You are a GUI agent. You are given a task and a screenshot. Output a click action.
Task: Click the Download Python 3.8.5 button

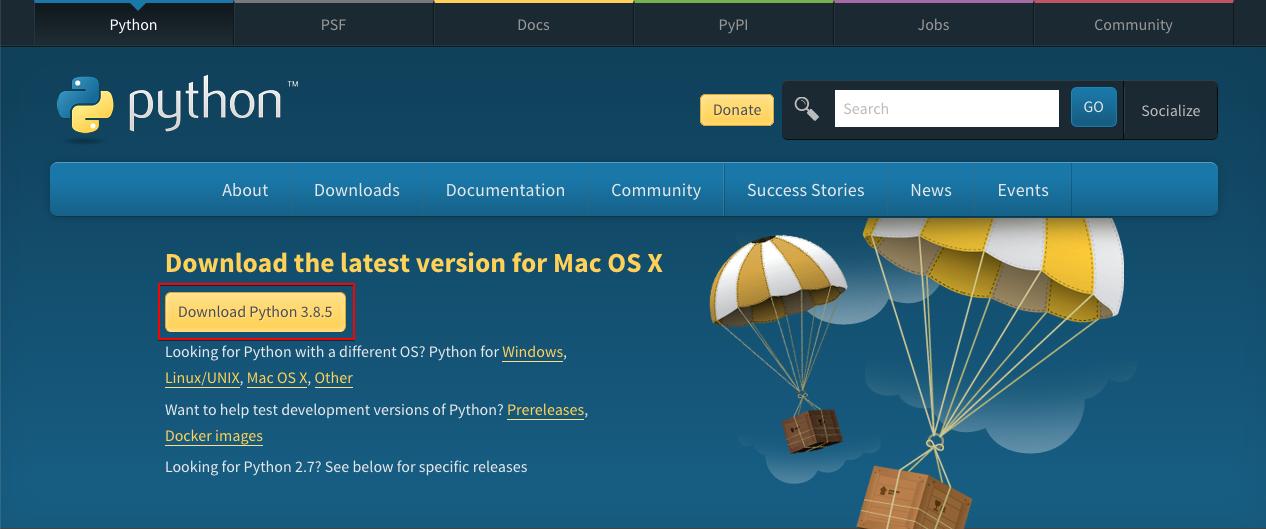point(255,312)
